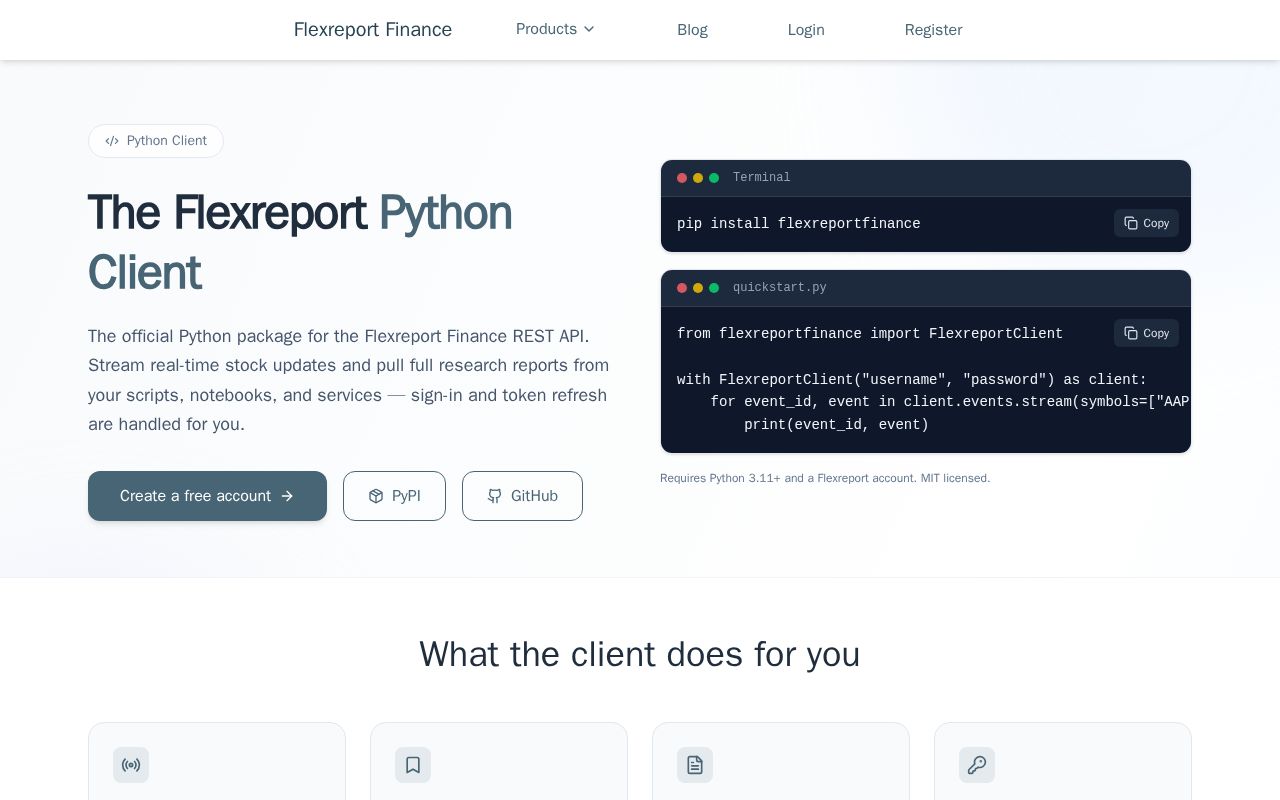The image size is (1280, 800).
Task: Click the Flexreport Finance logo link
Action: 373,30
